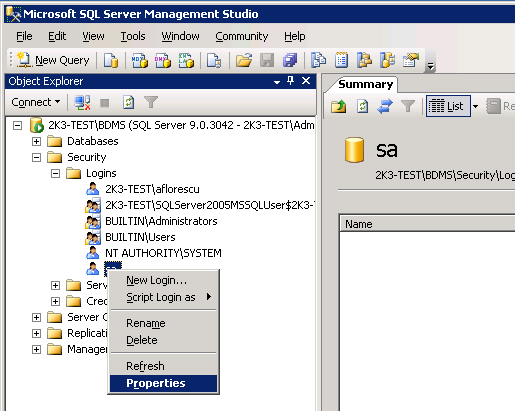515x411 pixels.
Task: Select the BUILTIN\Administrators login
Action: coord(161,221)
